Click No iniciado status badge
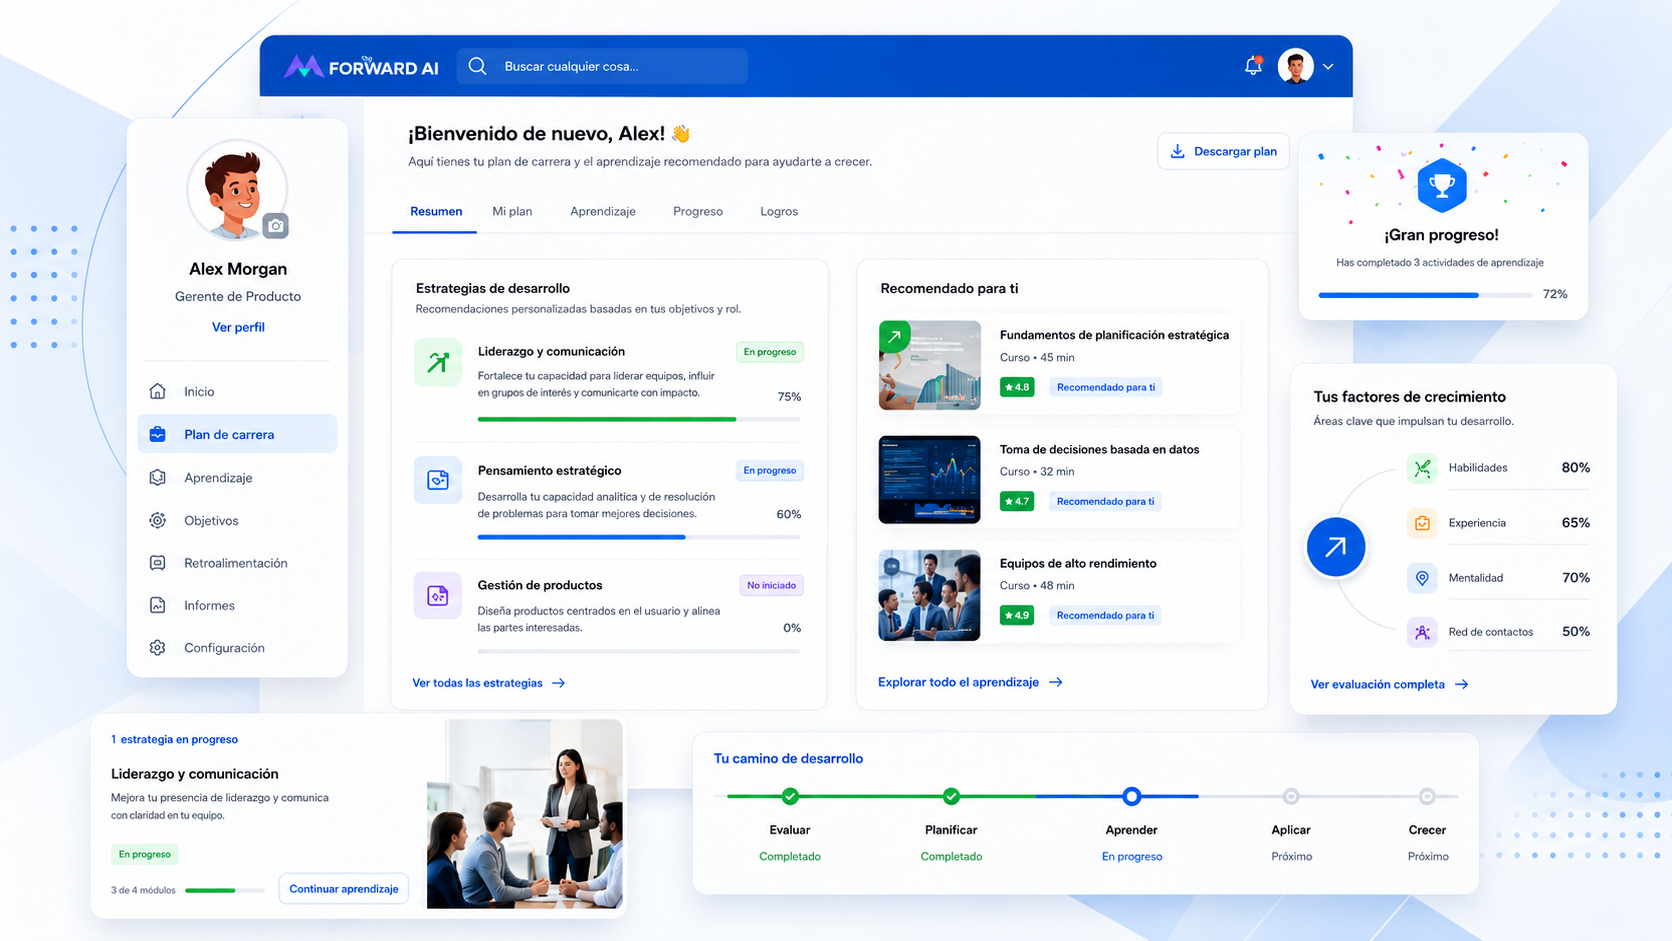The height and width of the screenshot is (941, 1672). coord(772,585)
